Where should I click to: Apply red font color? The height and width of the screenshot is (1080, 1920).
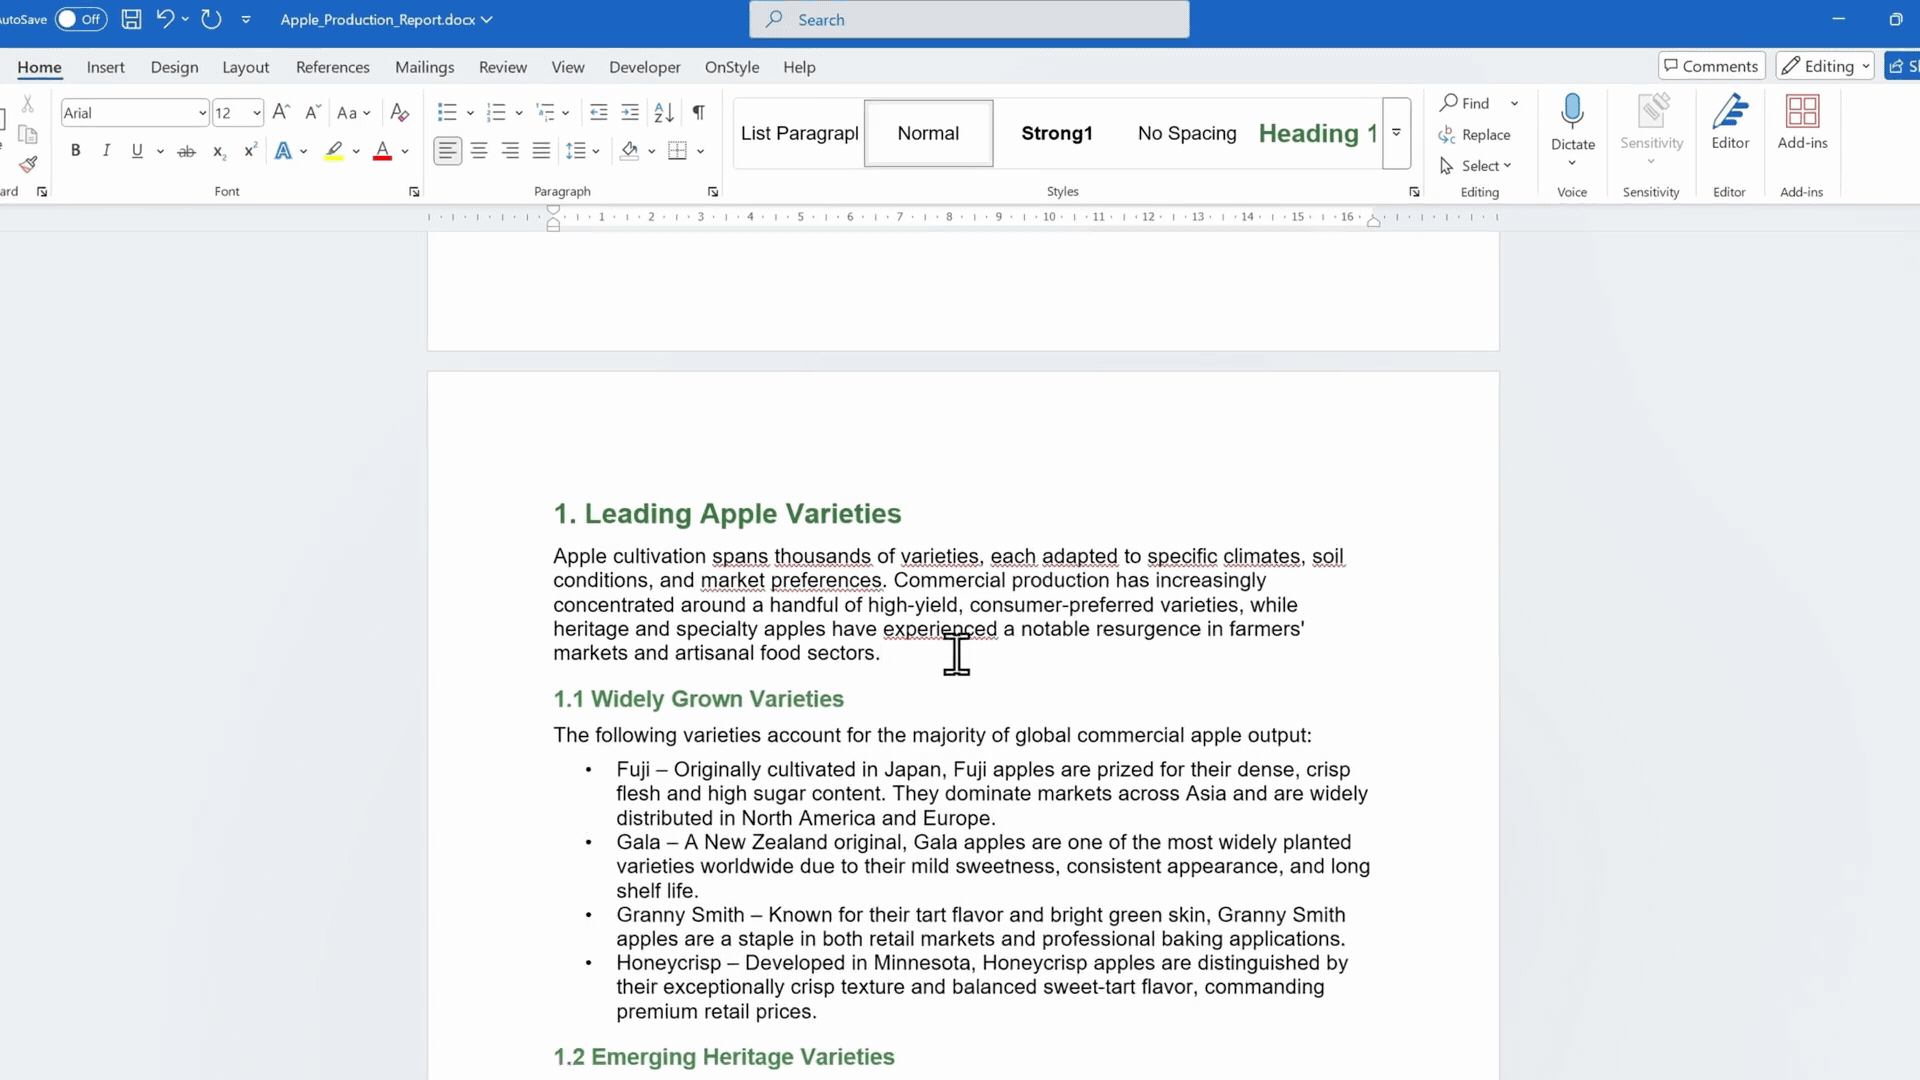coord(382,151)
